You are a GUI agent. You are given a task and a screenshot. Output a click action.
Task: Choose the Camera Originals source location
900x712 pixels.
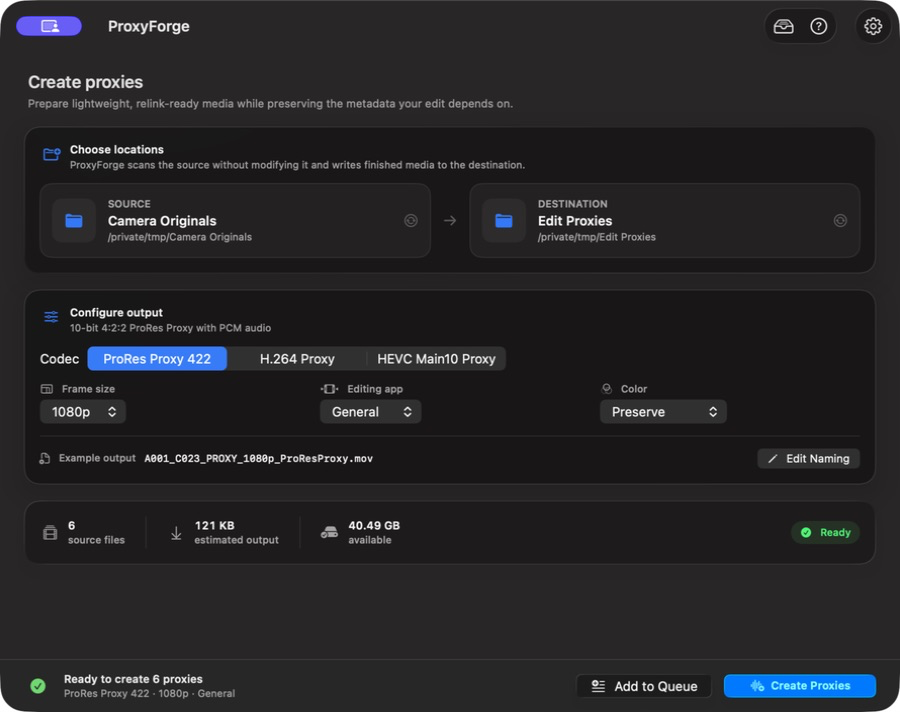[x=235, y=220]
